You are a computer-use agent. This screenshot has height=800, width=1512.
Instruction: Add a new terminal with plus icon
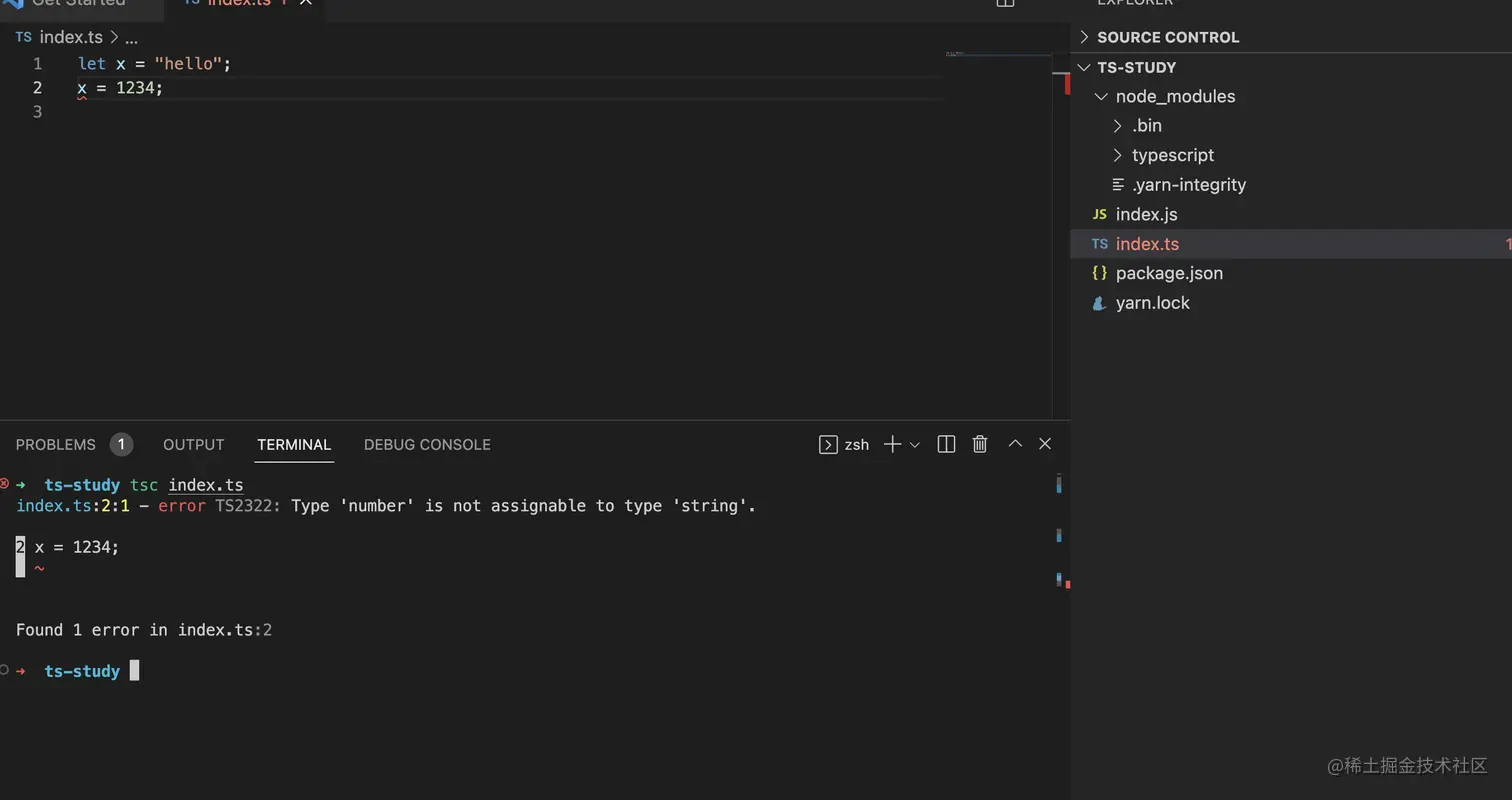892,444
